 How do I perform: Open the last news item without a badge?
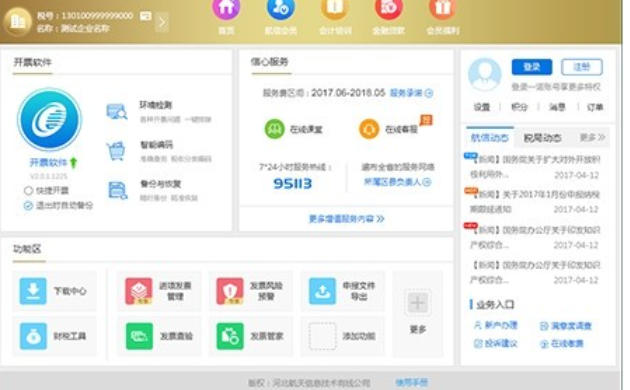coord(536,272)
